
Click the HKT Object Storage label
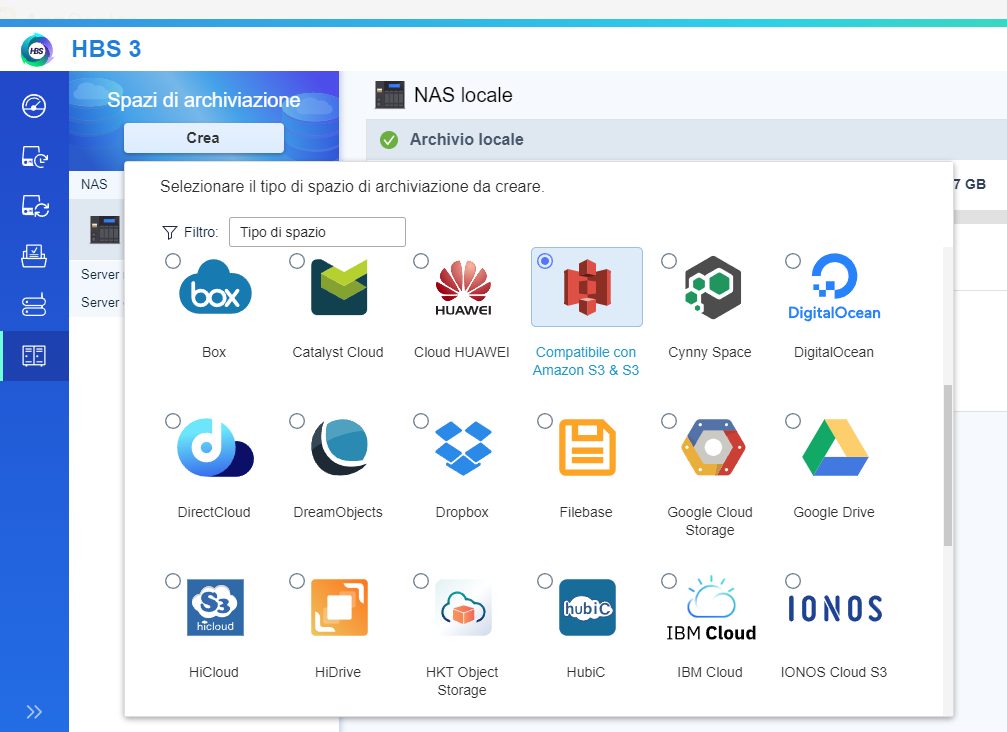[462, 681]
